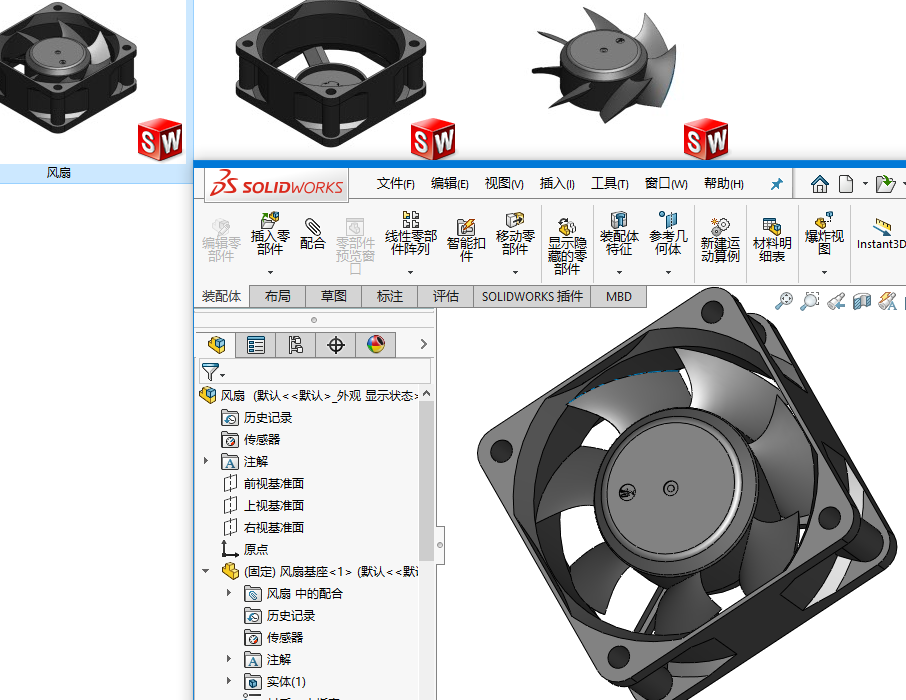Show more manager tabs chevron
The image size is (906, 700).
424,344
